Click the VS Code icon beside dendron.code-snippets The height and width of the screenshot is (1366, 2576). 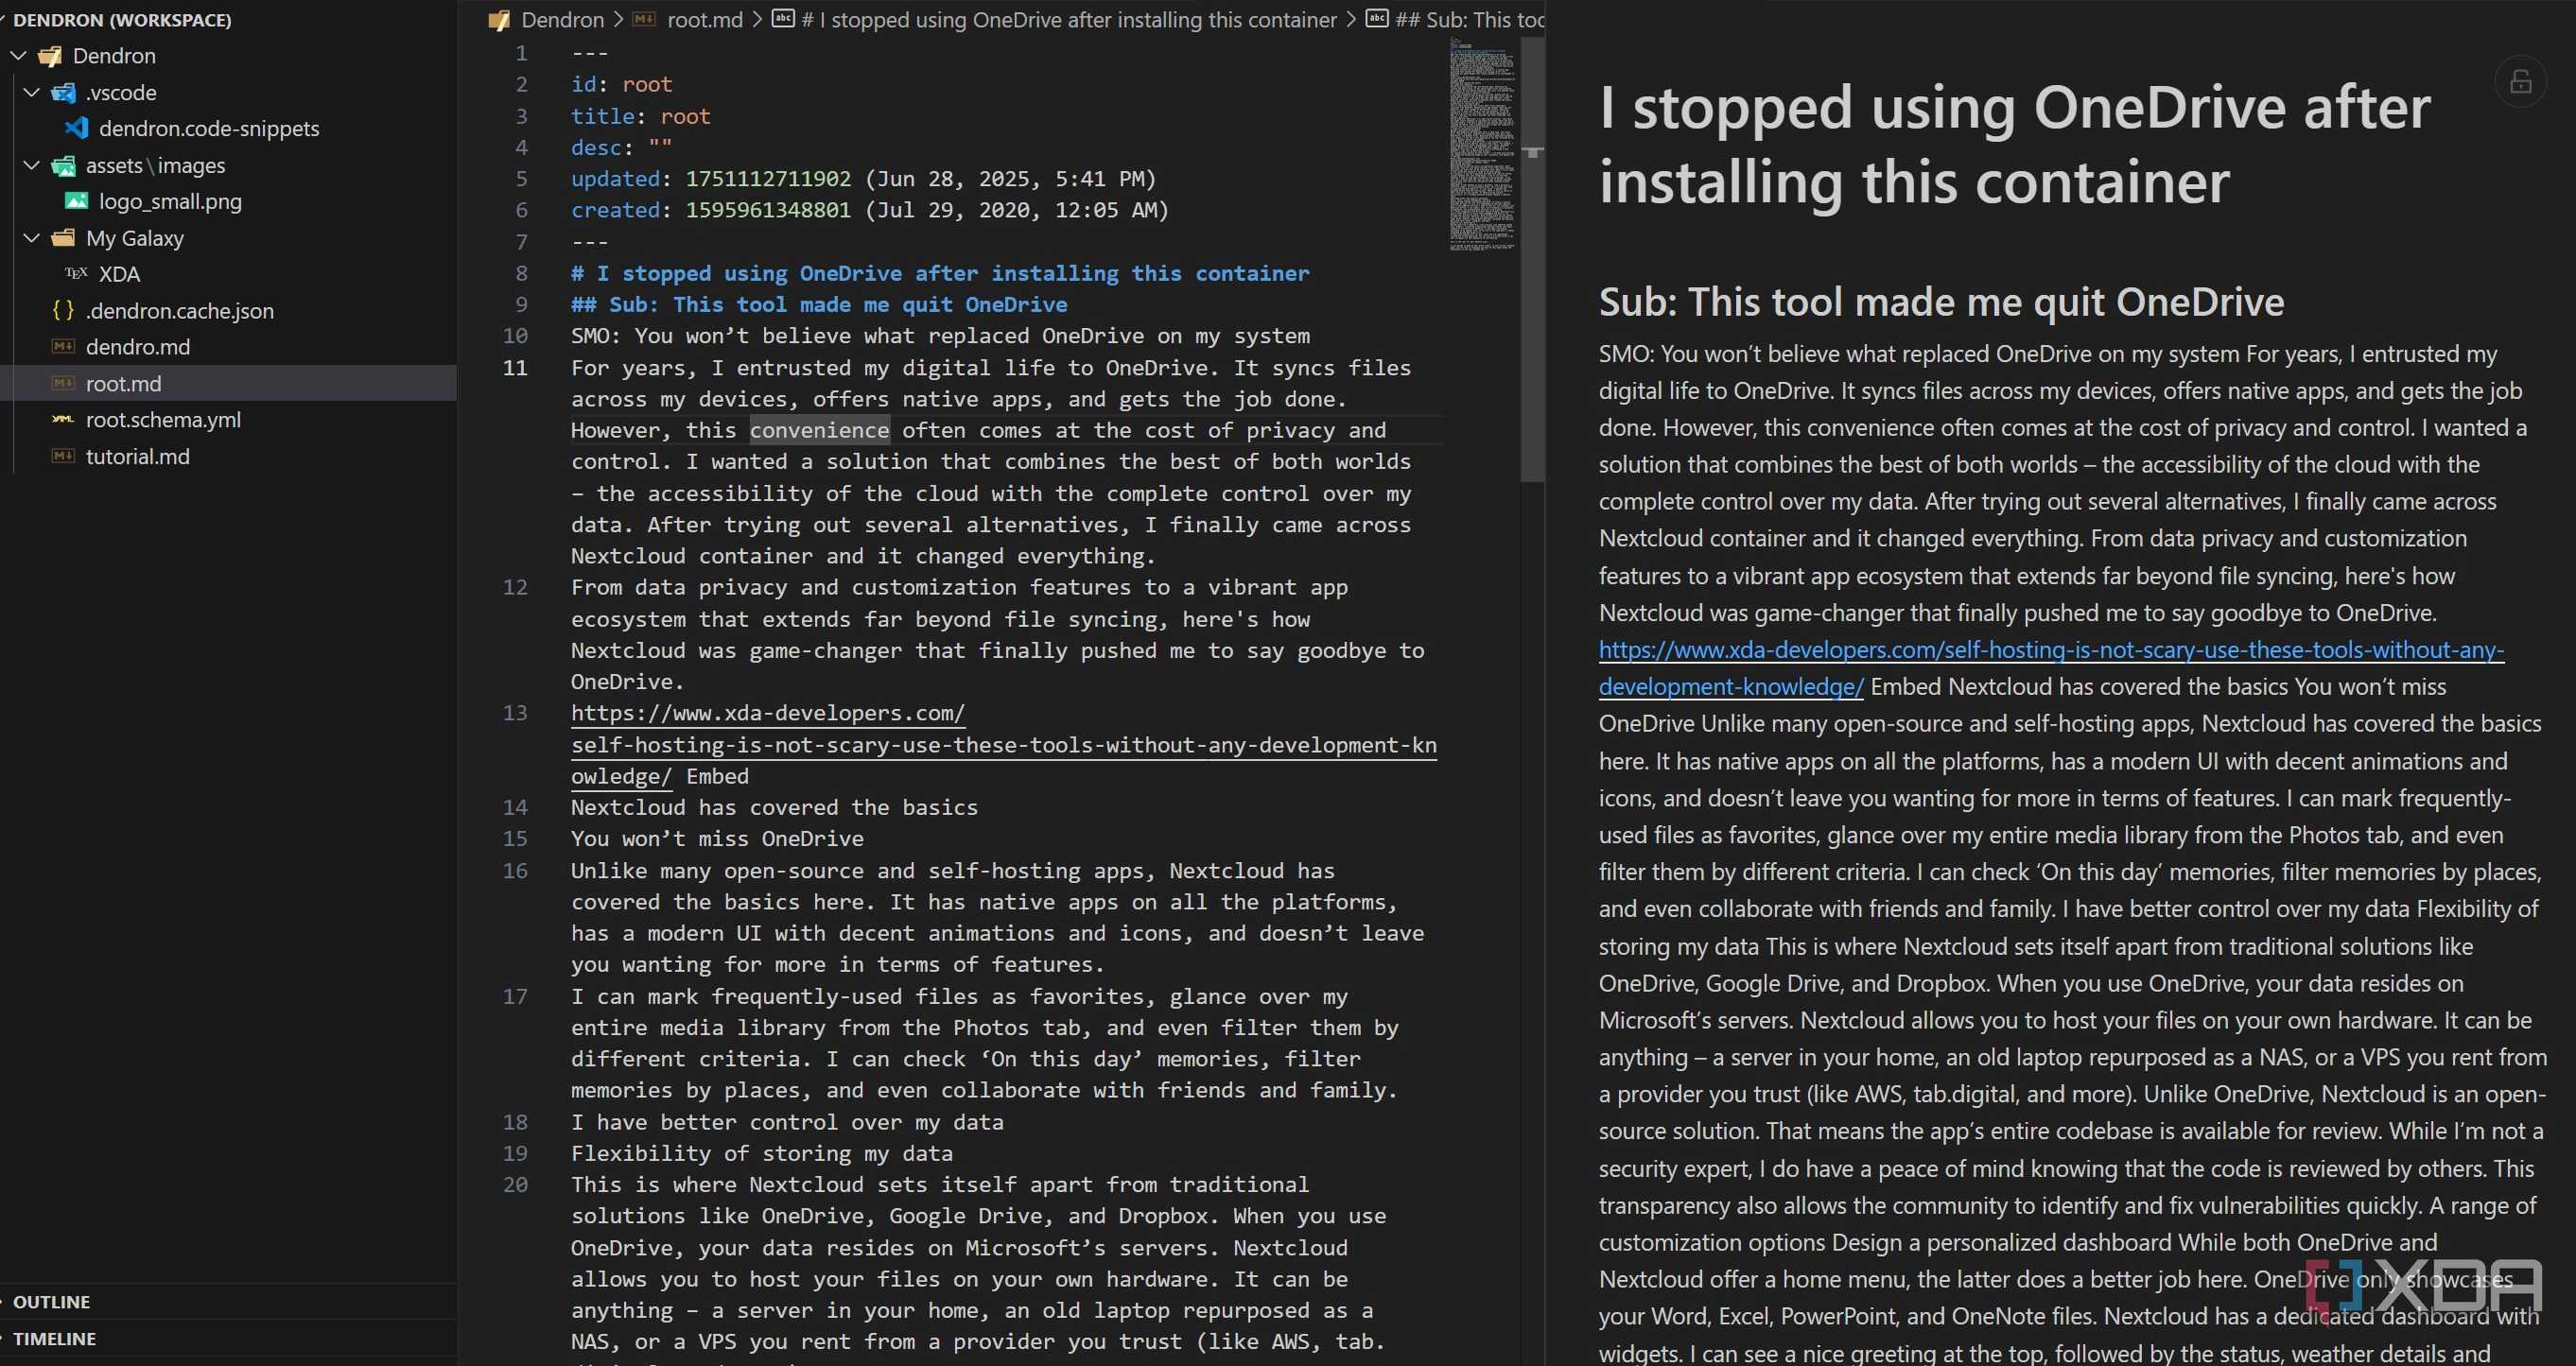pyautogui.click(x=76, y=128)
